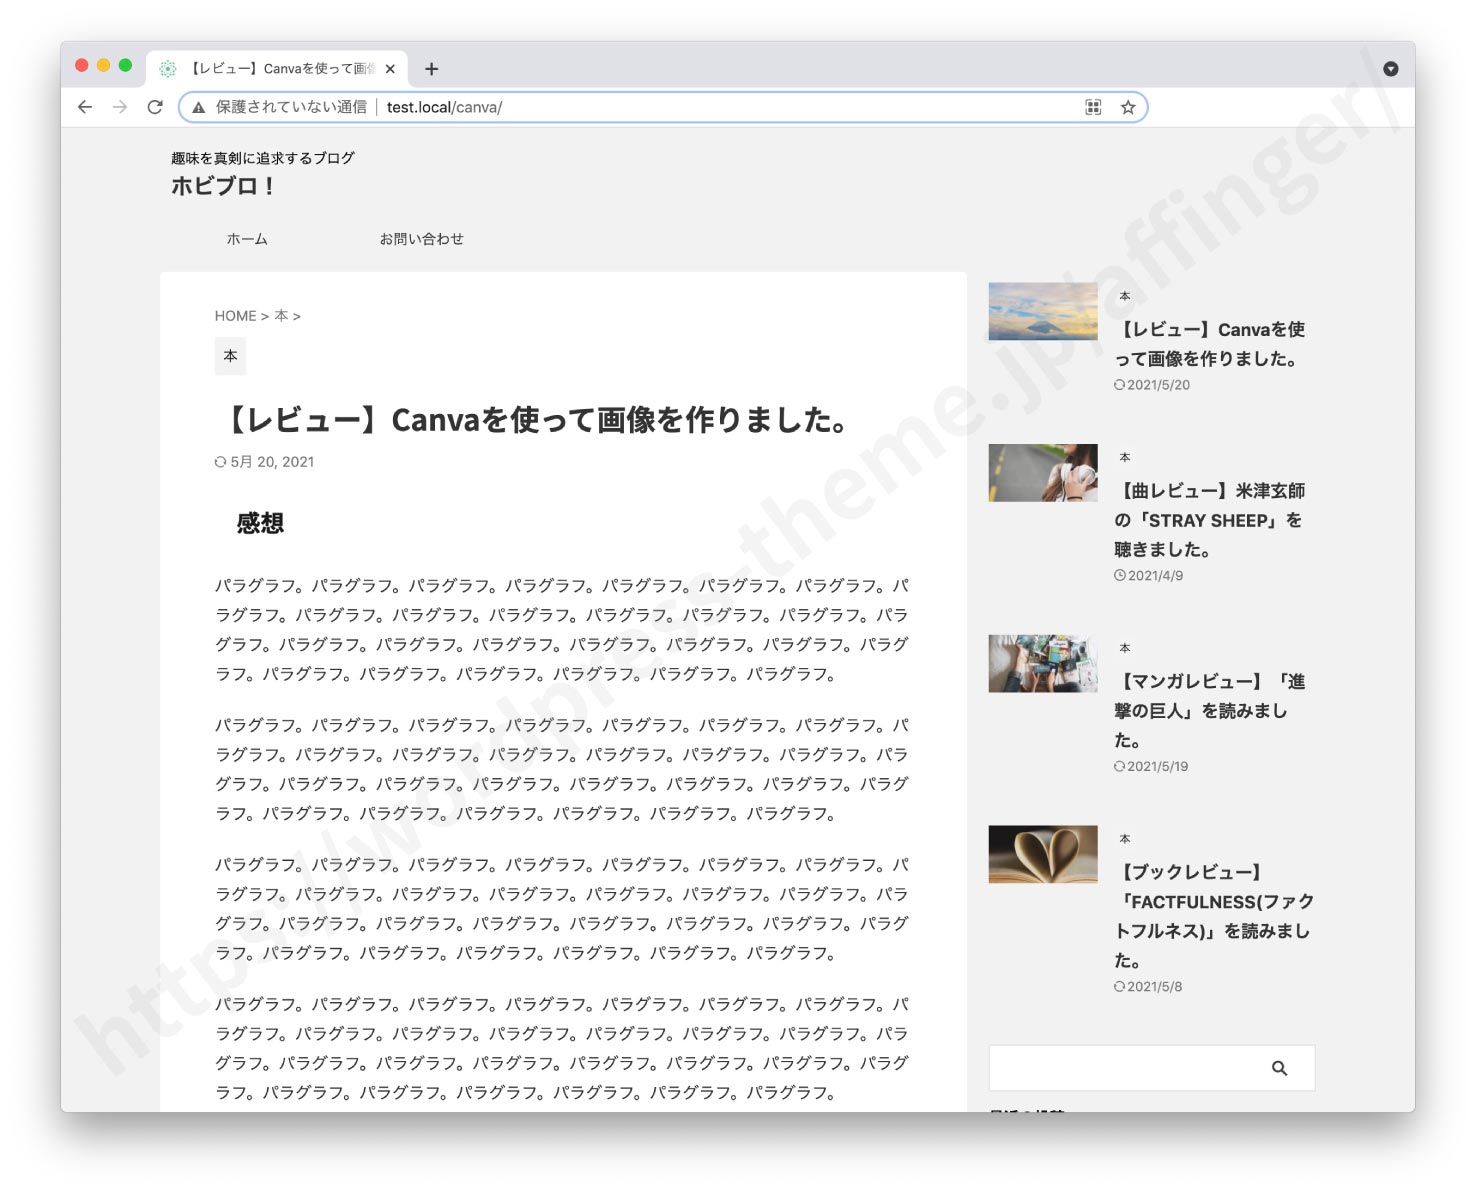Screen dimensions: 1476x1193
Task: Open the manga magazines thumbnail
Action: coord(1043,663)
